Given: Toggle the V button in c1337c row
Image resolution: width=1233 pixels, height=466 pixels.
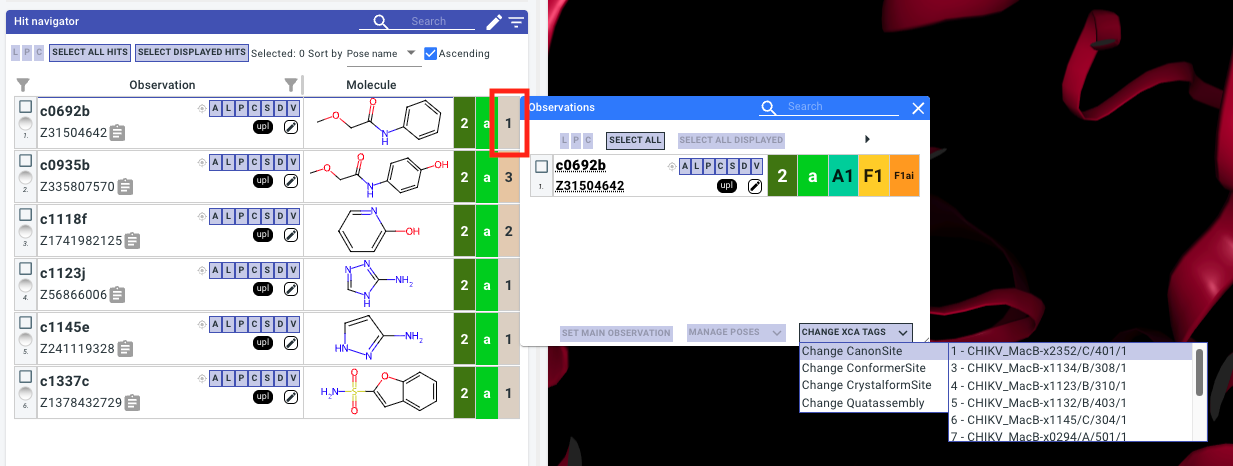Looking at the screenshot, I should click(293, 378).
